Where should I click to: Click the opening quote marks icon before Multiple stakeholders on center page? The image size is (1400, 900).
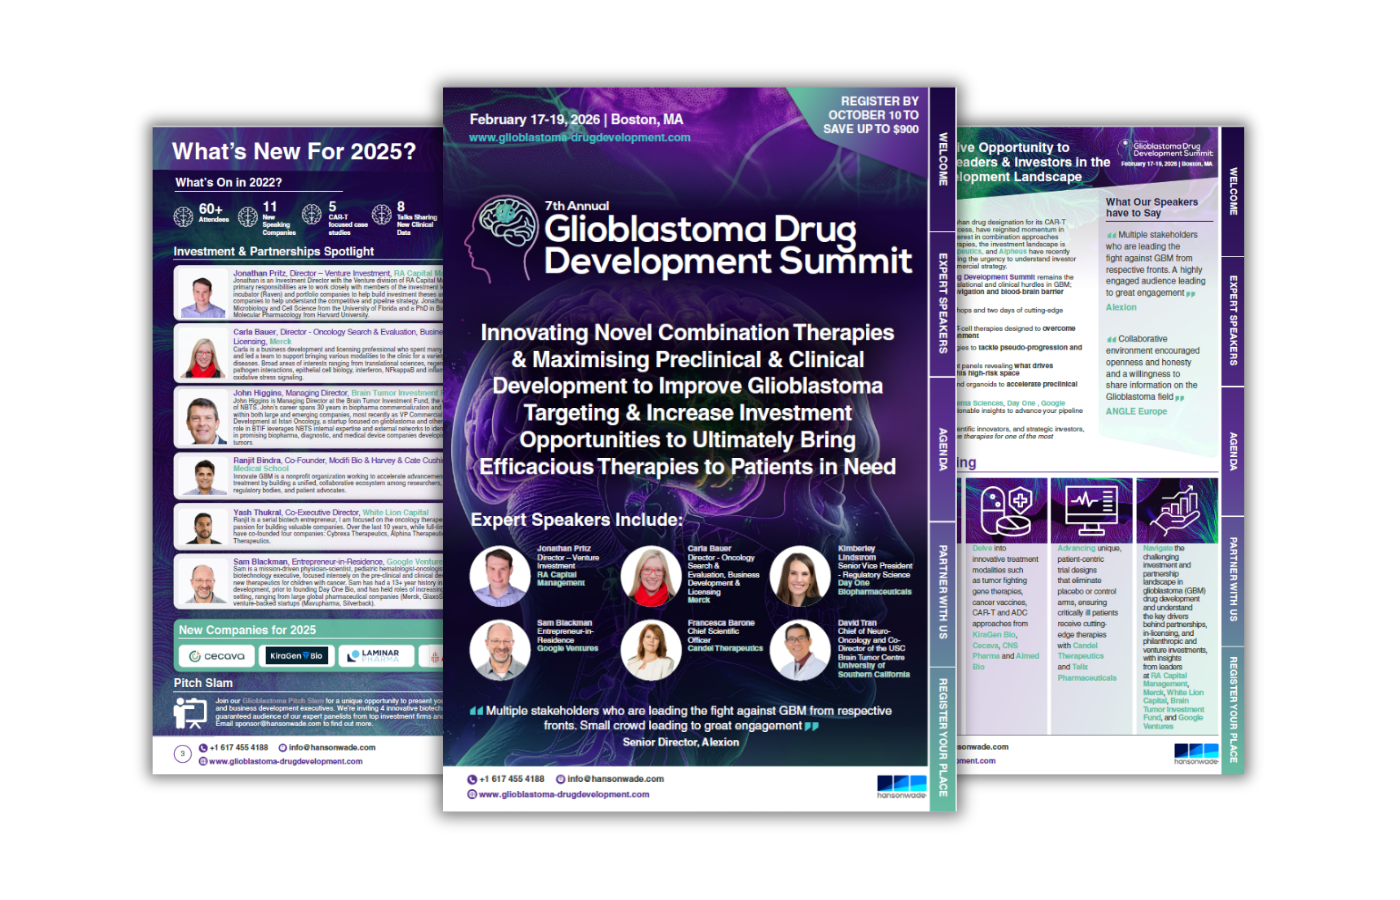coord(476,711)
